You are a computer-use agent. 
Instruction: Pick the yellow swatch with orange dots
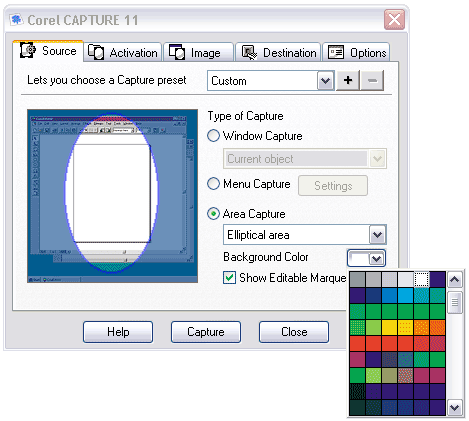[405, 327]
